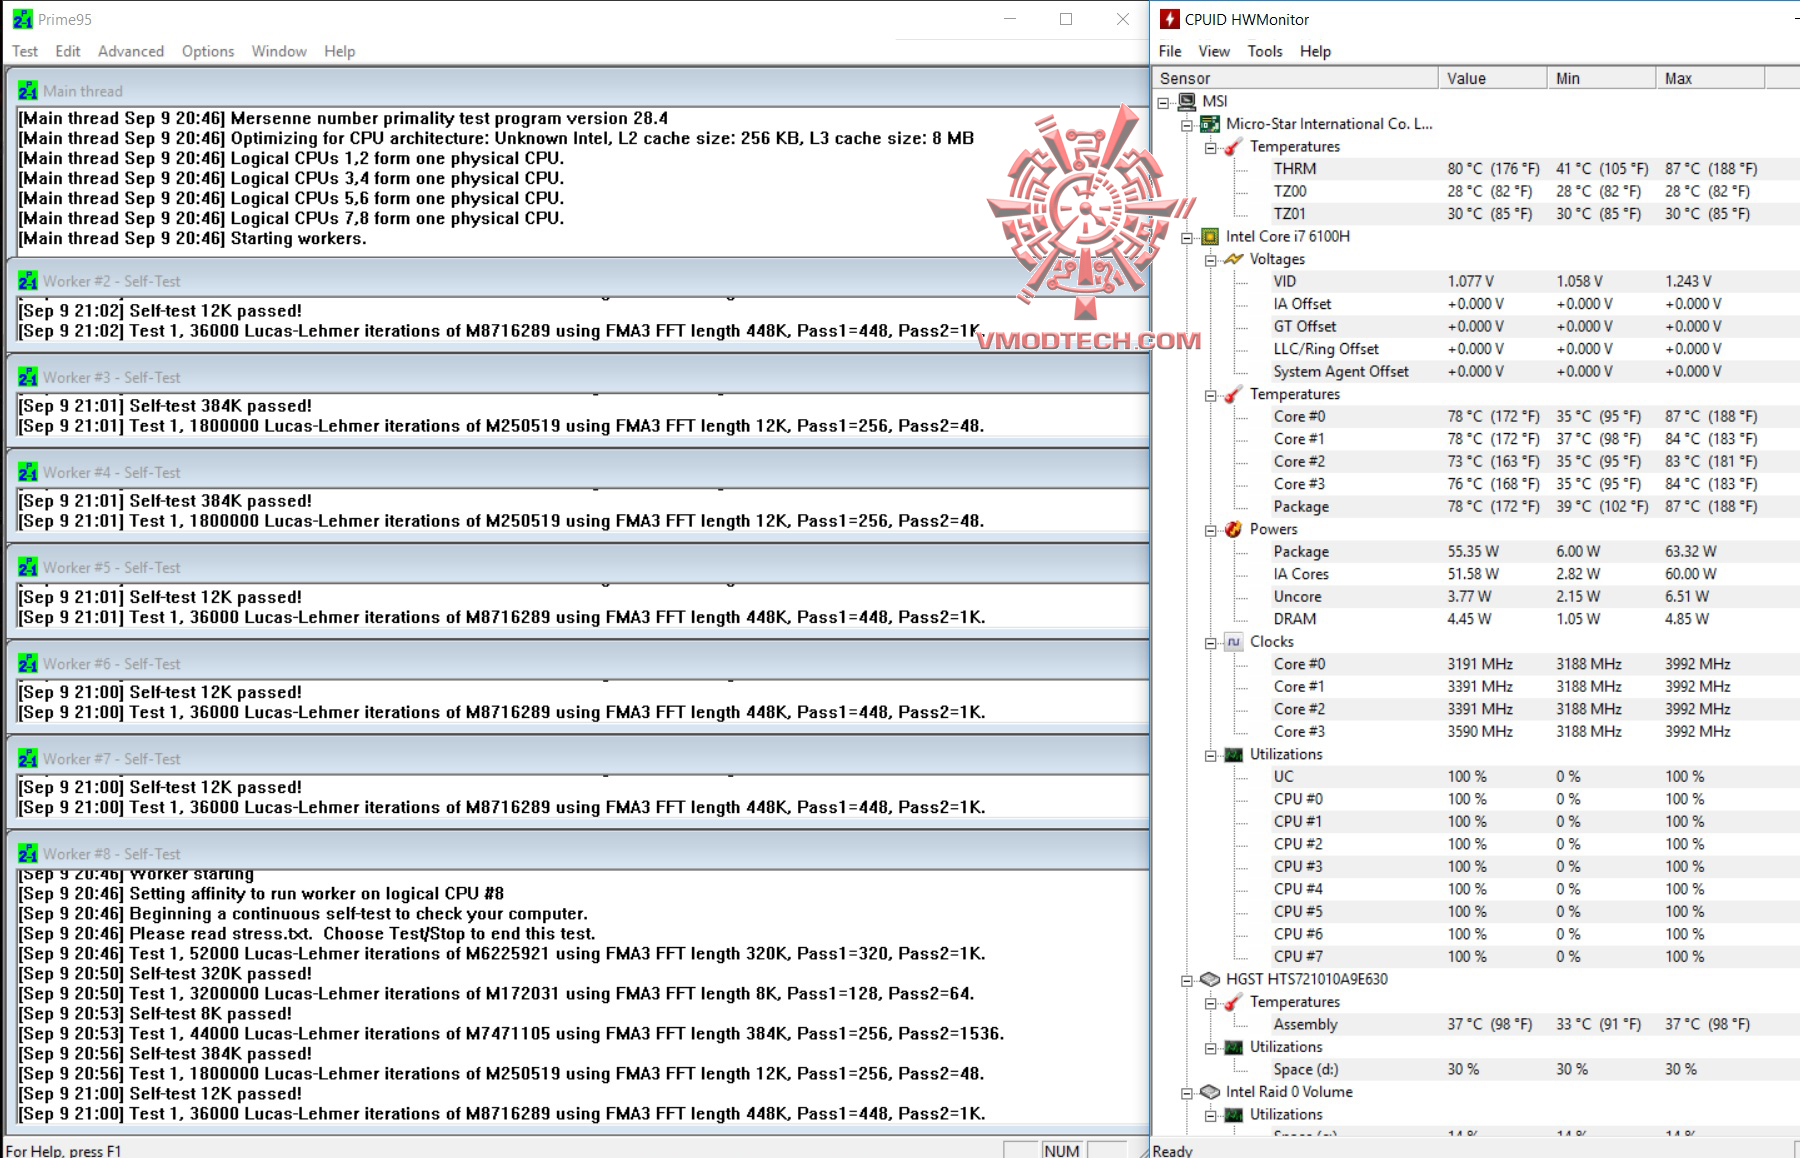Click the HGST Utilizations chart icon
The height and width of the screenshot is (1158, 1800).
(x=1233, y=1047)
